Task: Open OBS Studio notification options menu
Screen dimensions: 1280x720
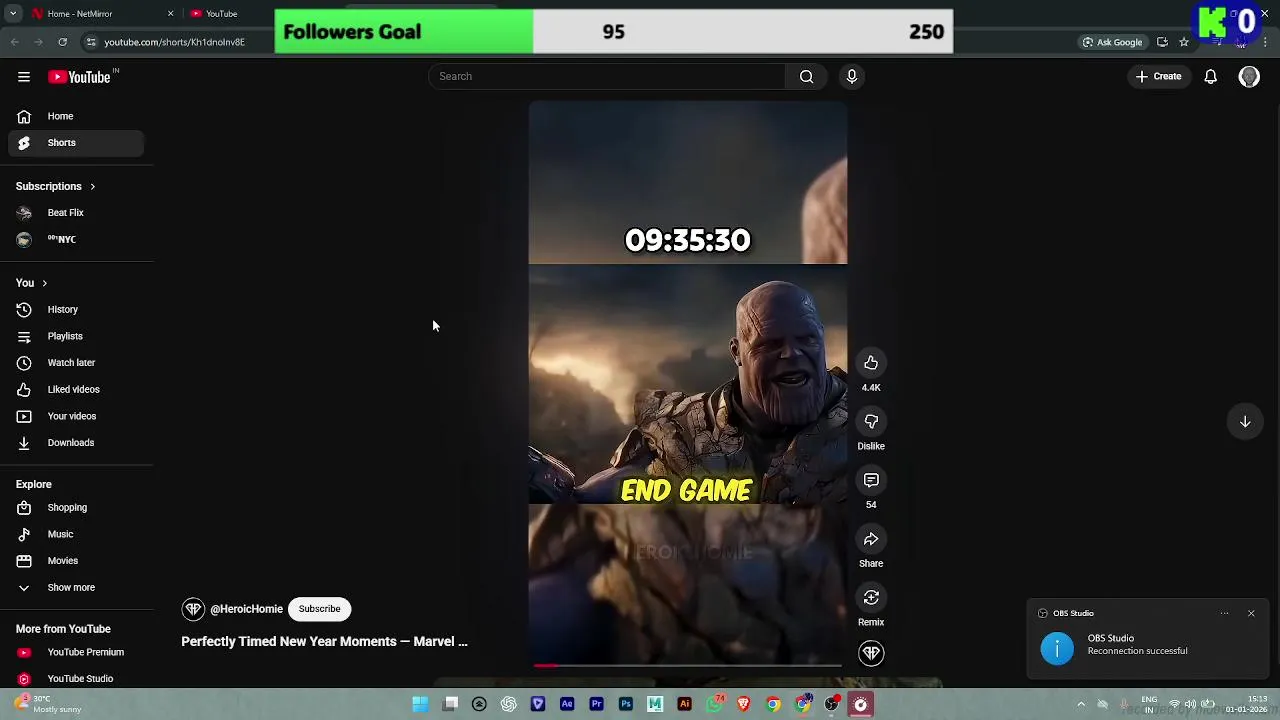Action: (x=1224, y=613)
